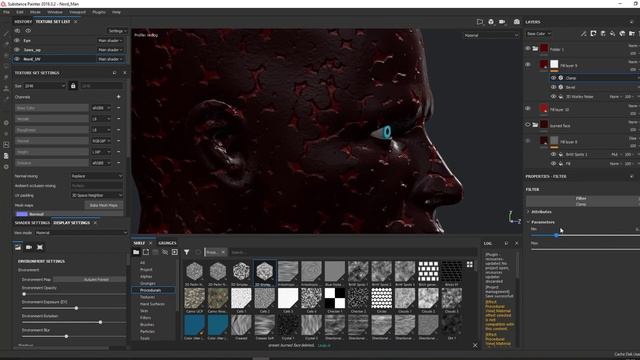The width and height of the screenshot is (640, 360).
Task: Open the View mode dropdown
Action: (81, 233)
